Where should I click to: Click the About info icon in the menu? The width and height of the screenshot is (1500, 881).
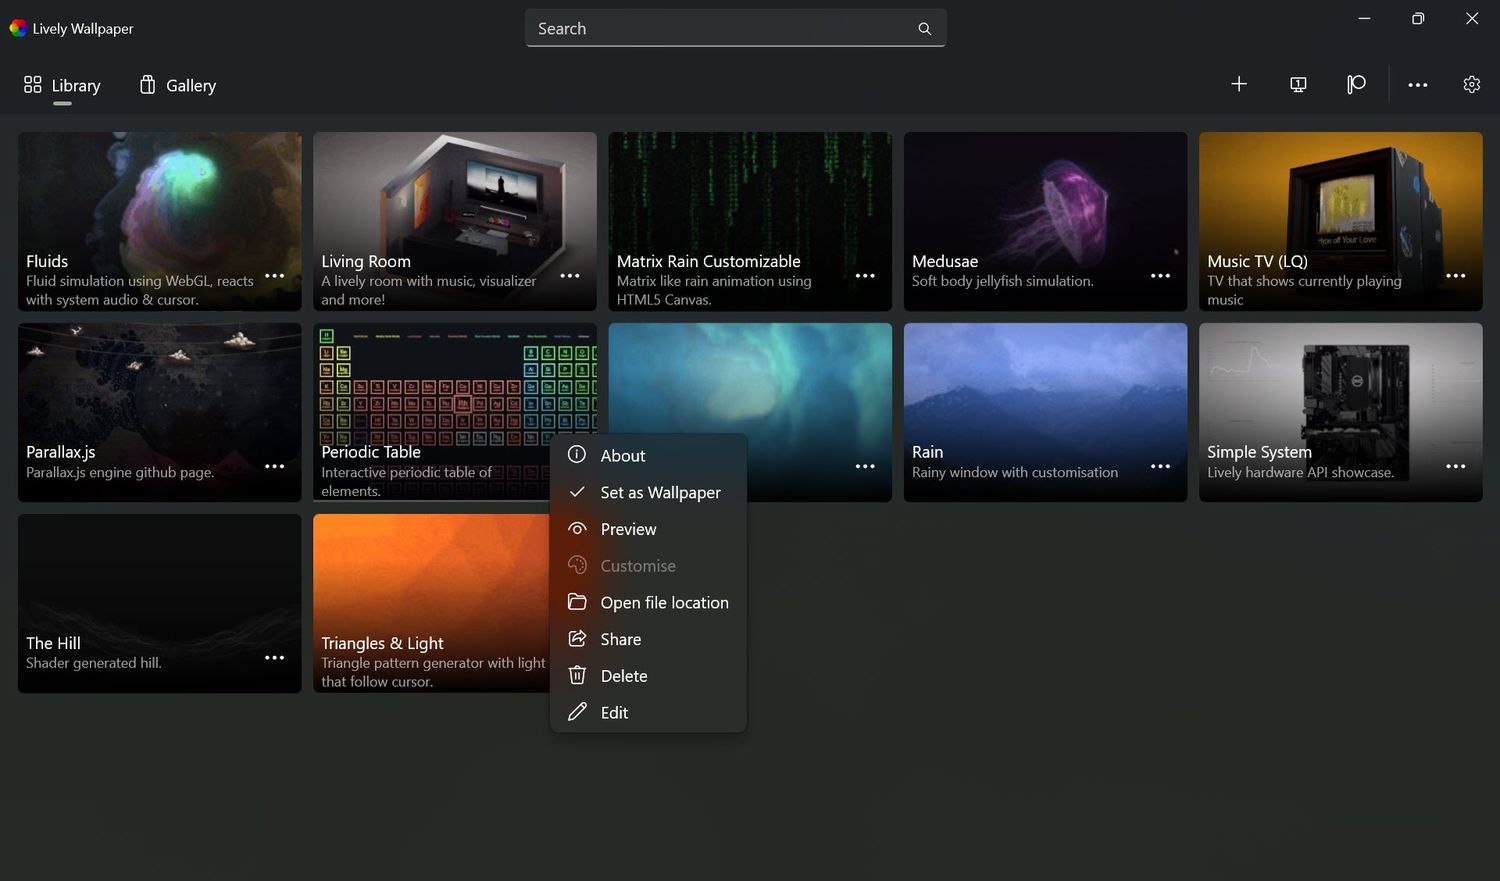tap(577, 455)
